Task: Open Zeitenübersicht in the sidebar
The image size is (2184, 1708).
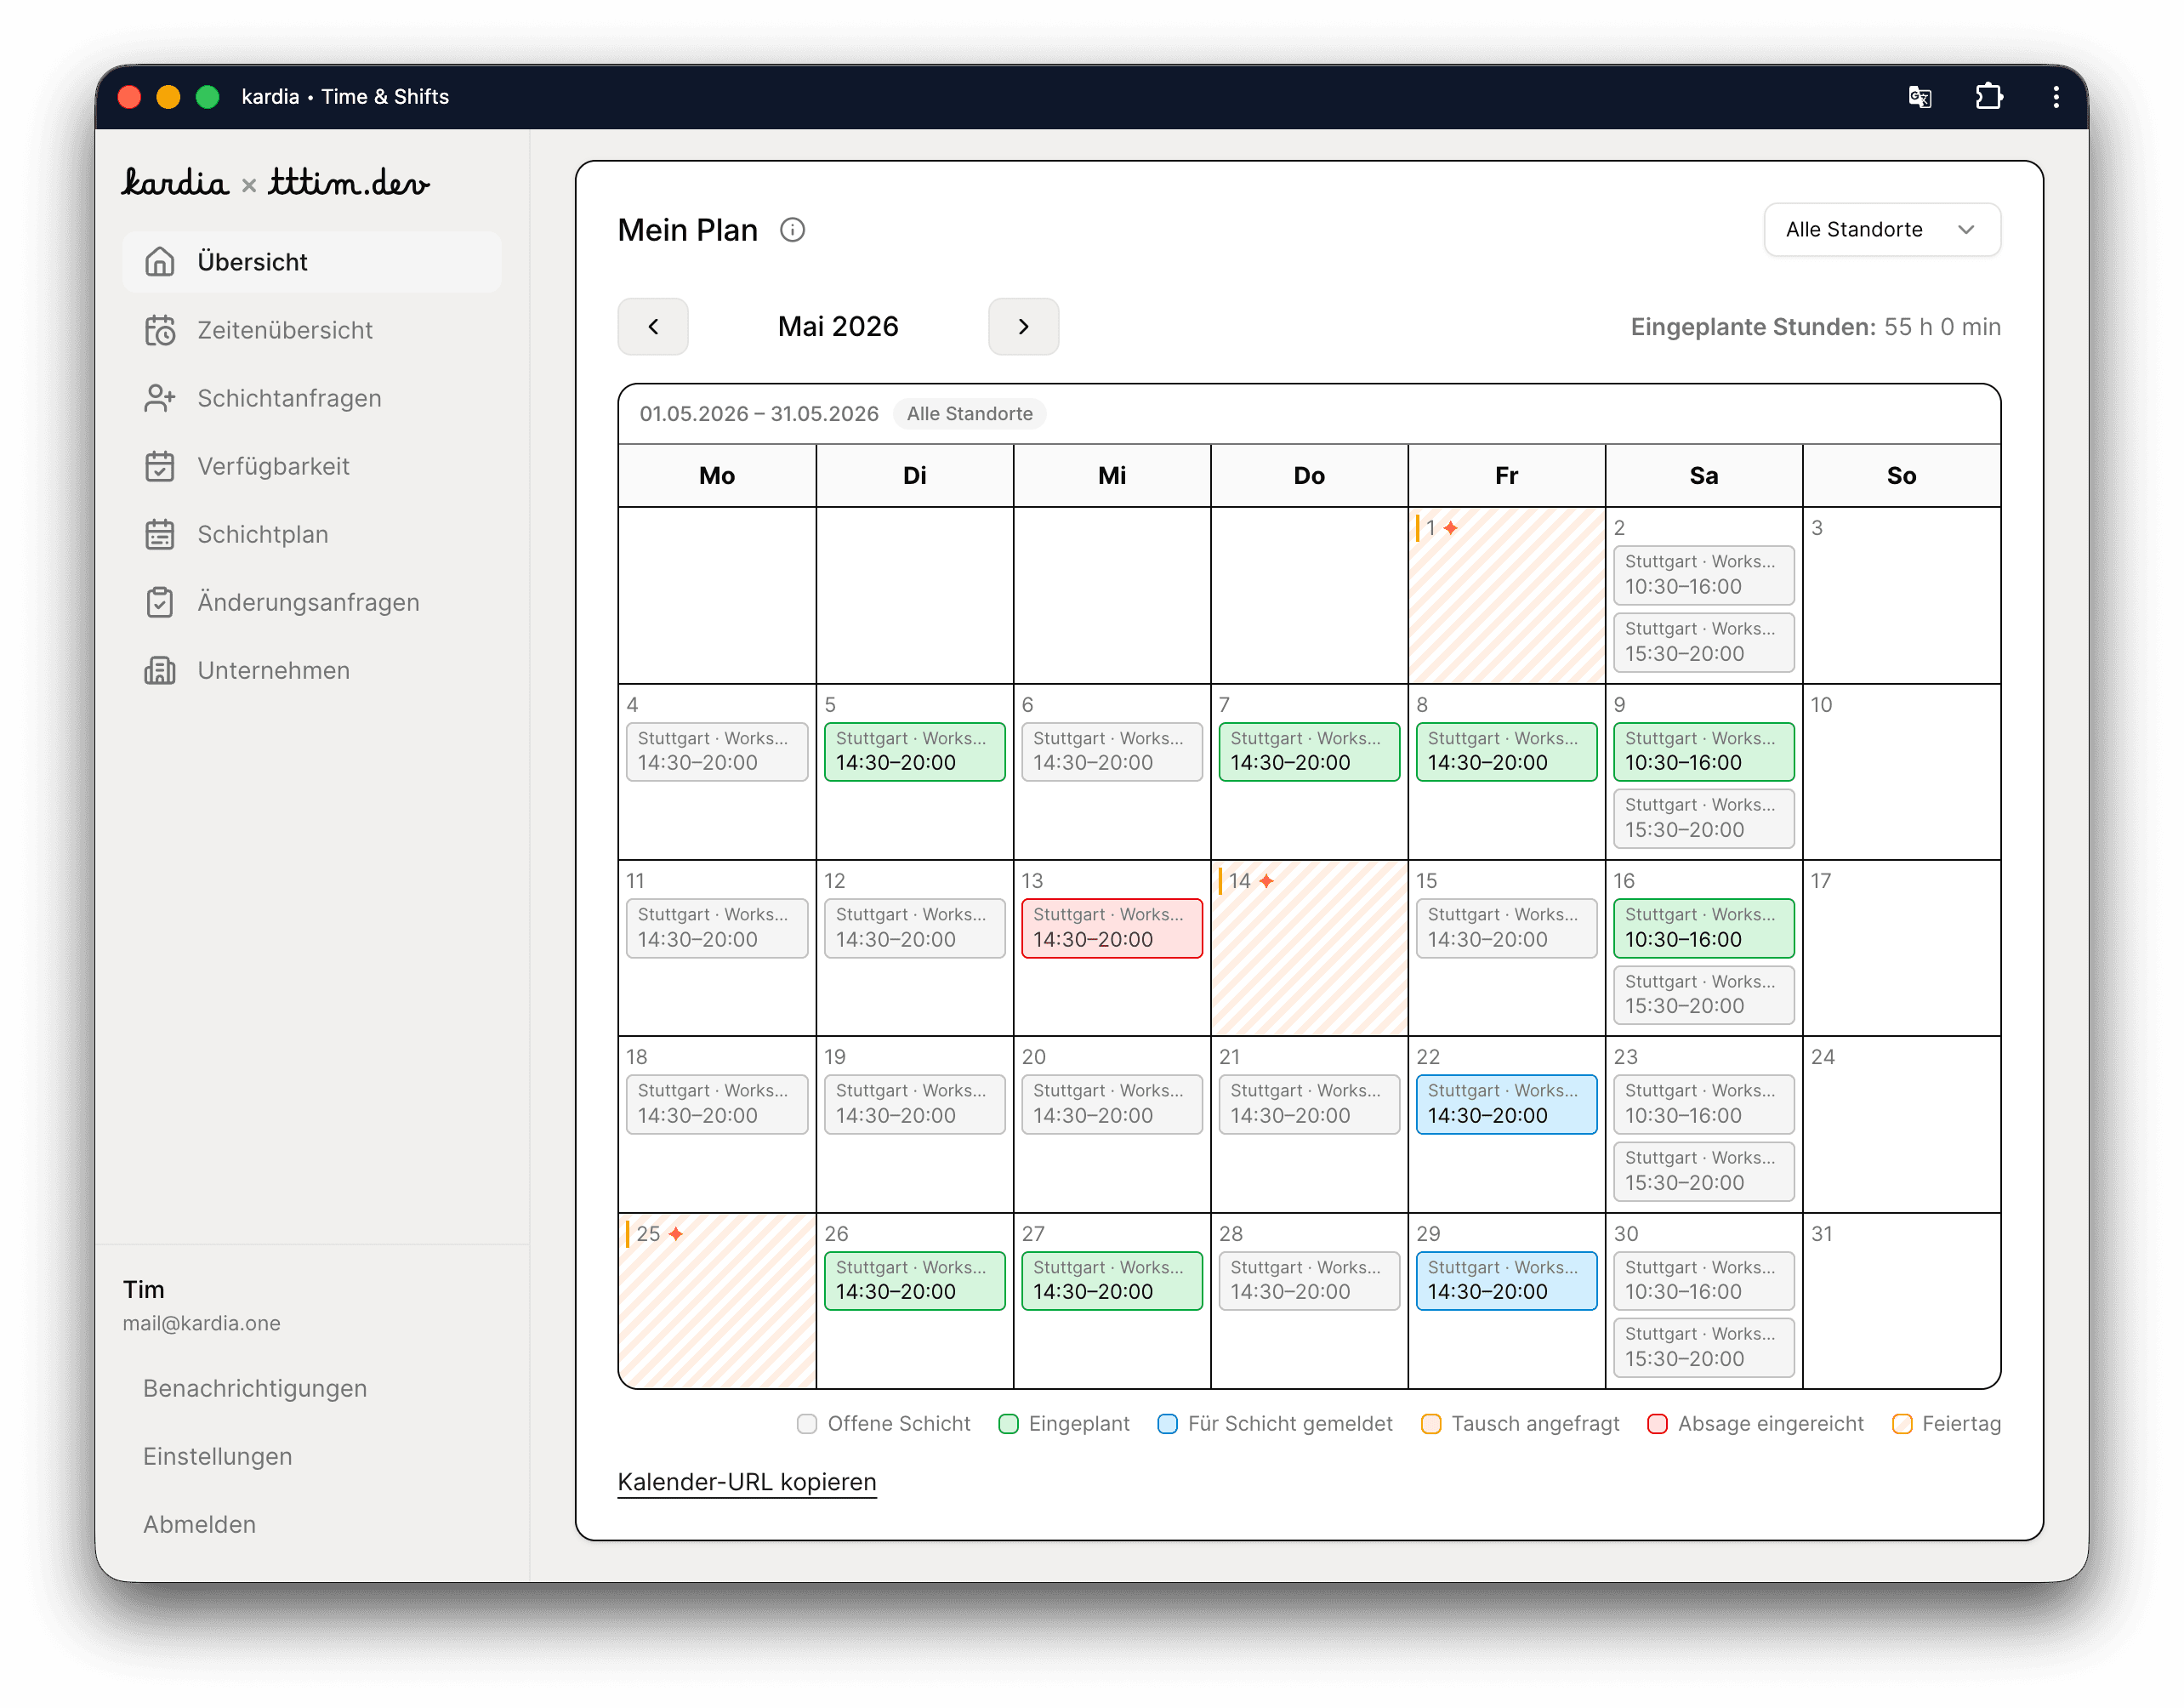Action: click(x=312, y=330)
